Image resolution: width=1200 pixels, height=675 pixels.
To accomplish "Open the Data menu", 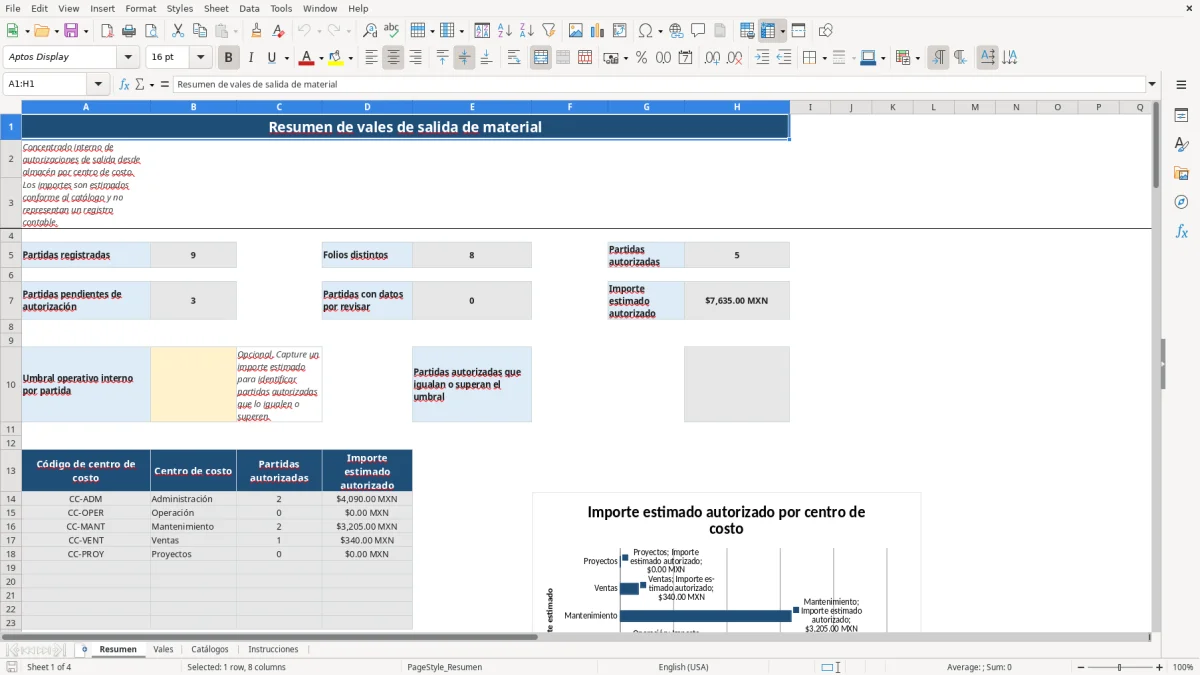I will point(249,8).
